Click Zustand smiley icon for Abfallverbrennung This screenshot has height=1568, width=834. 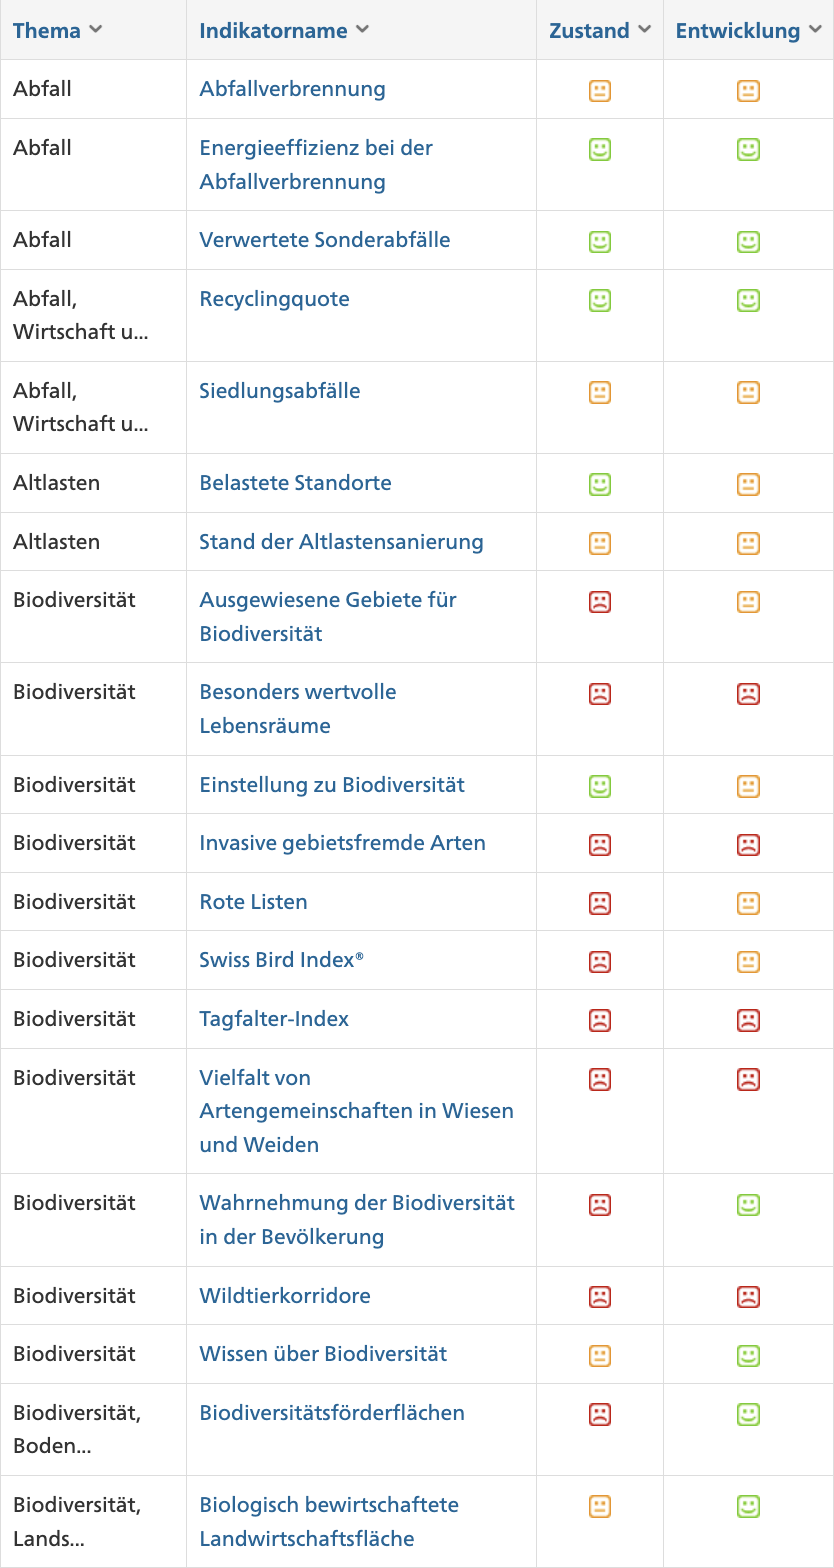[600, 91]
